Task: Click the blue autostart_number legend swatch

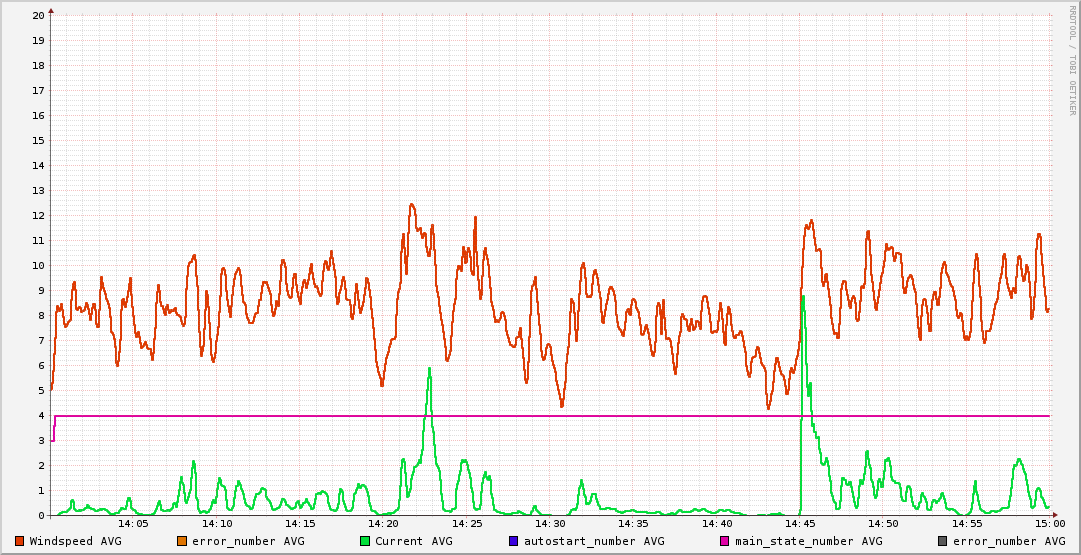Action: tap(513, 541)
